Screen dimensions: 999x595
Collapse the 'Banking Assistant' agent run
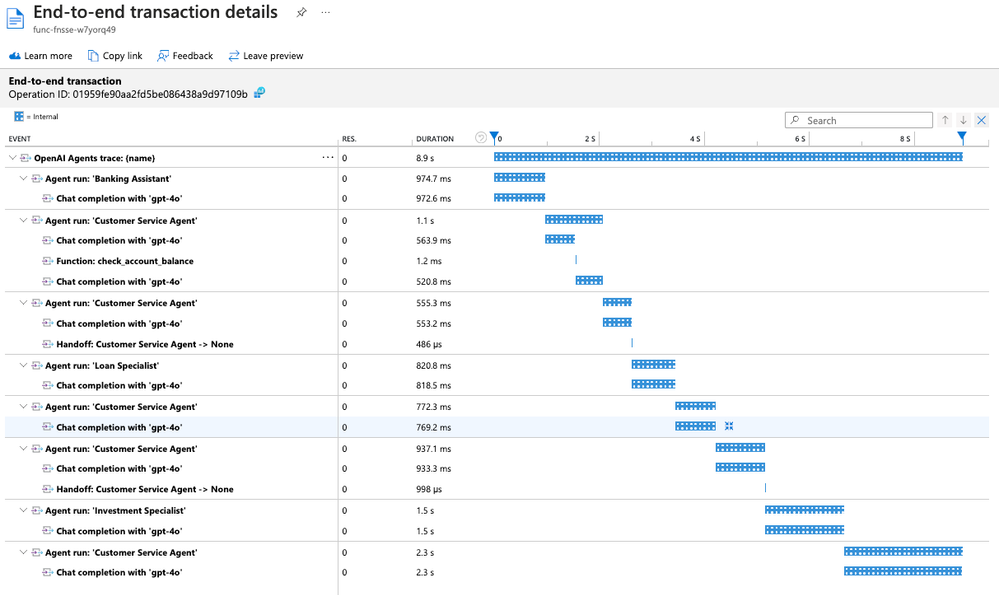click(x=24, y=178)
